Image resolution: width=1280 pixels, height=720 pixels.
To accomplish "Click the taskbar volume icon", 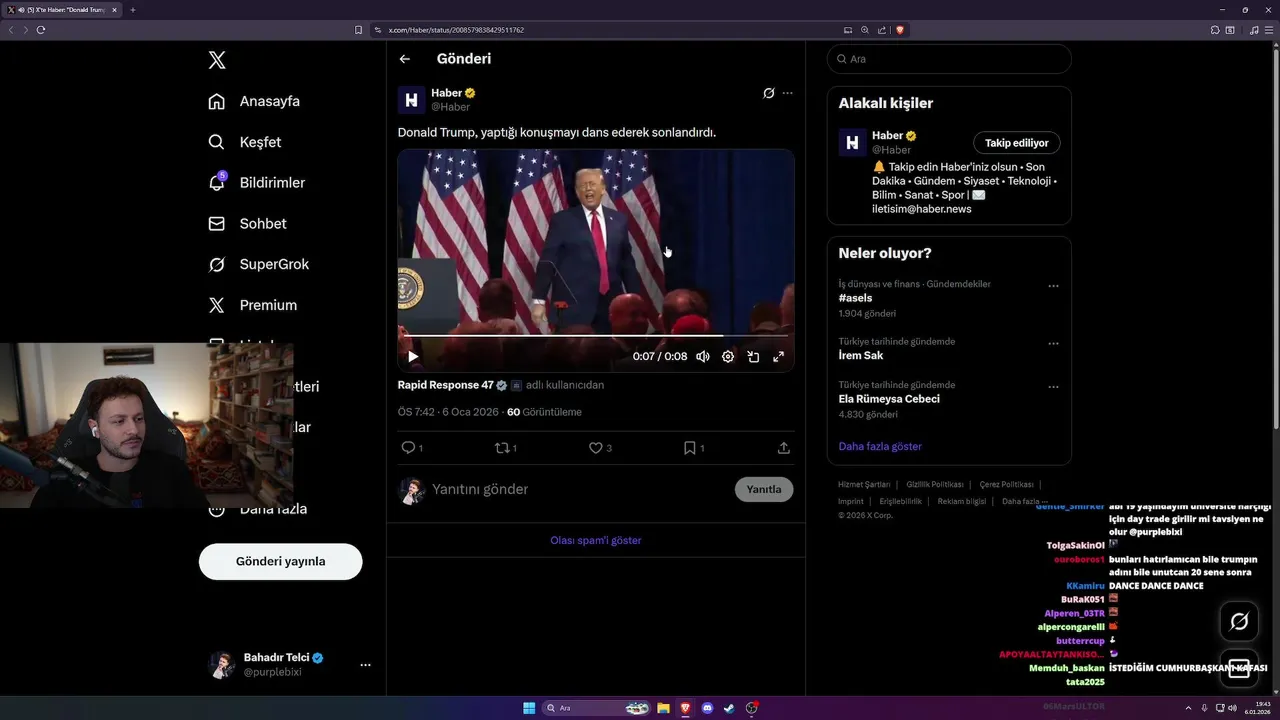I will click(1232, 708).
